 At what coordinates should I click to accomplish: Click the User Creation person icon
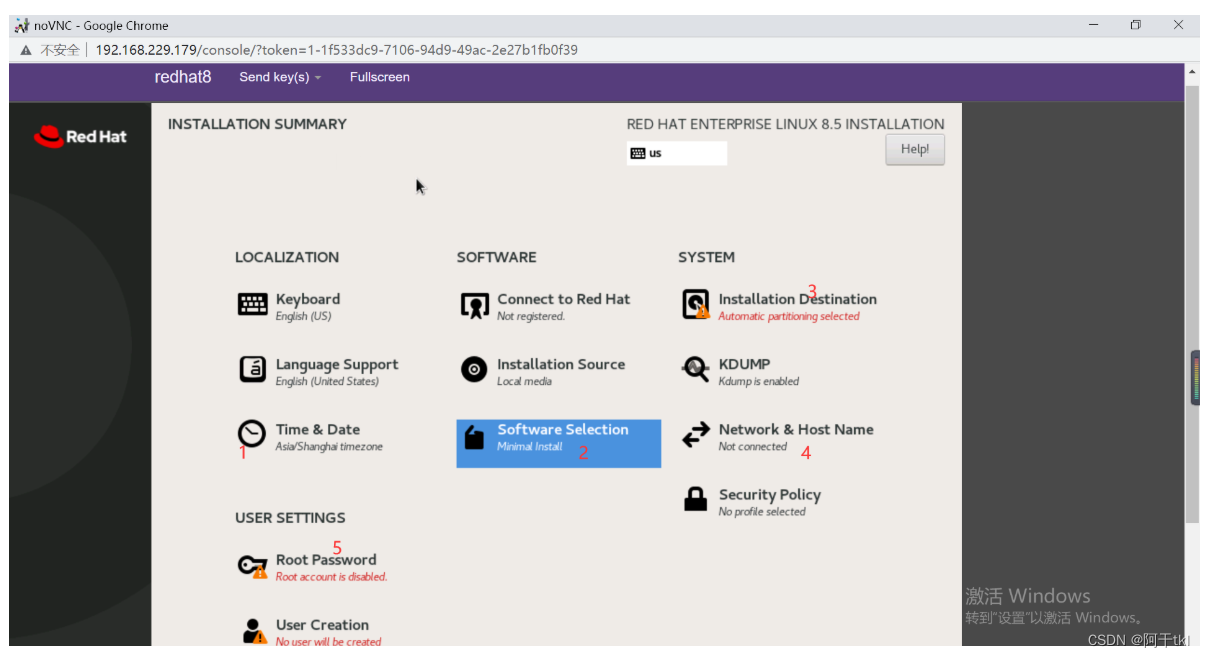[x=254, y=631]
